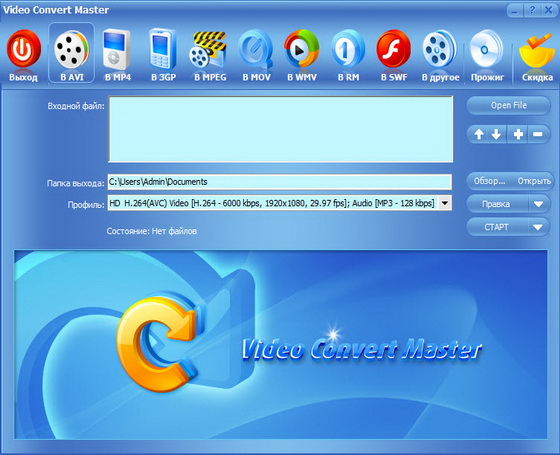Viewport: 560px width, 455px height.
Task: Close the Video Convert Master window
Action: 548,10
